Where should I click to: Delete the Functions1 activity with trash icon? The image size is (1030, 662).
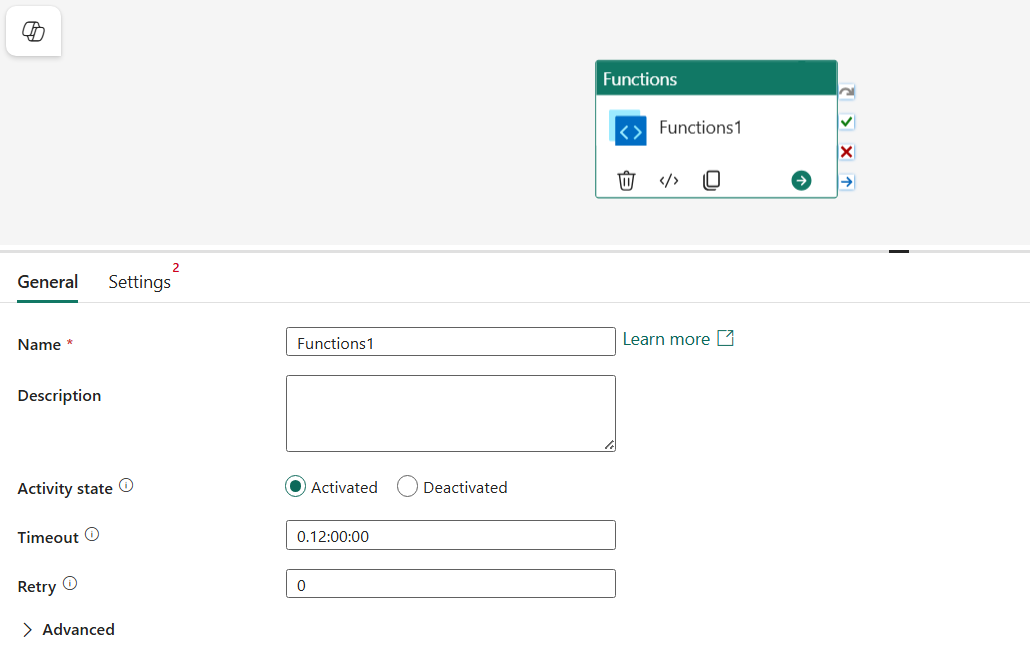click(626, 180)
